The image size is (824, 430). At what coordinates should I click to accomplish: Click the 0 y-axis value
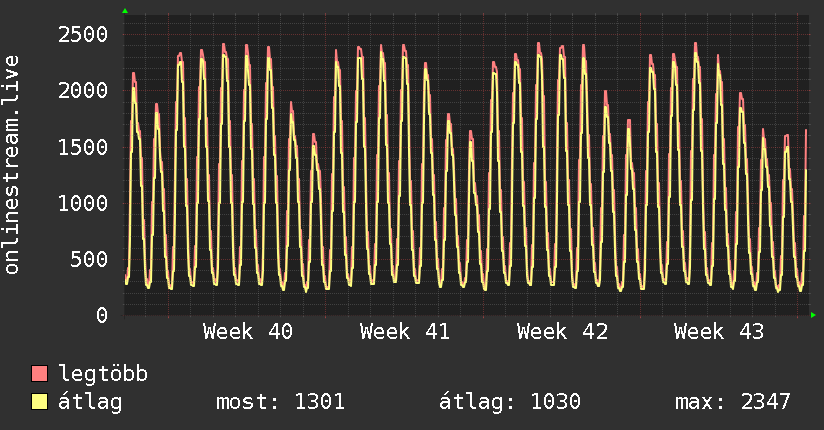pos(102,316)
